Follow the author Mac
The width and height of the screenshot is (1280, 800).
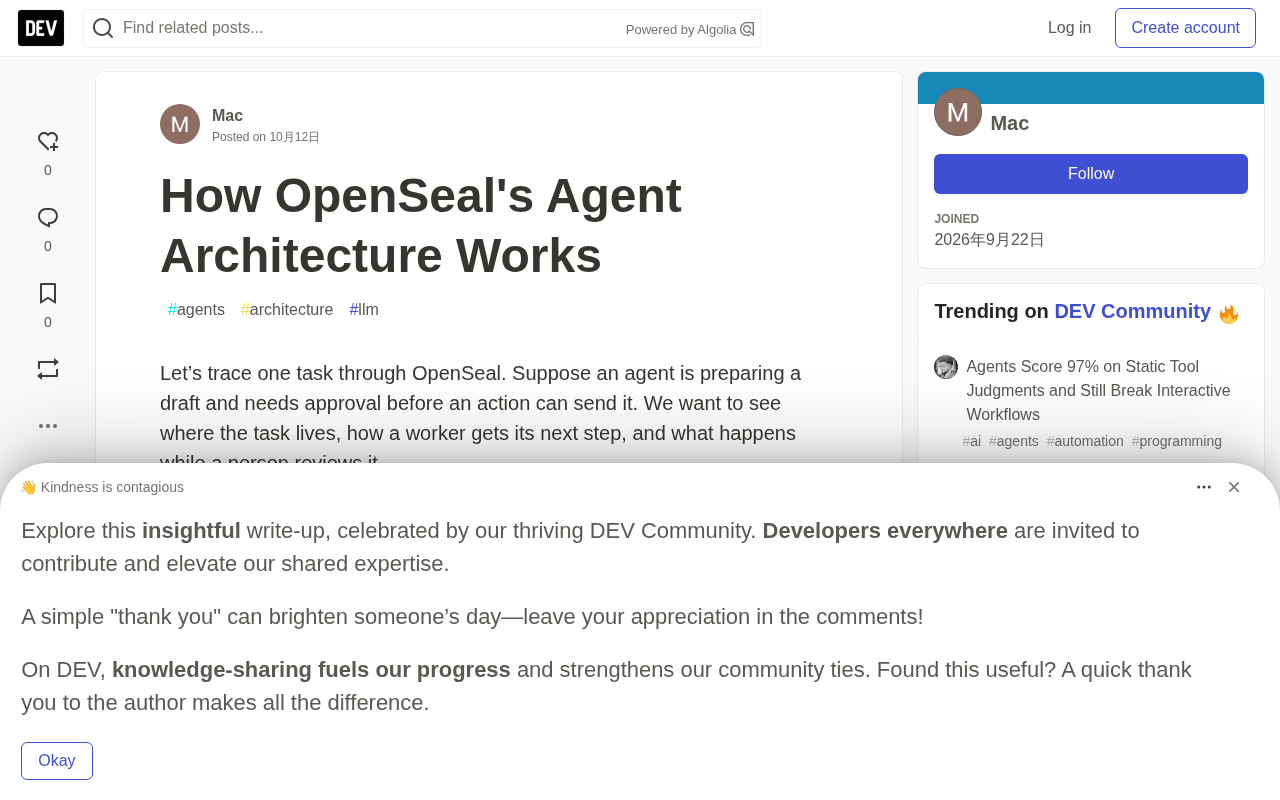coord(1091,174)
